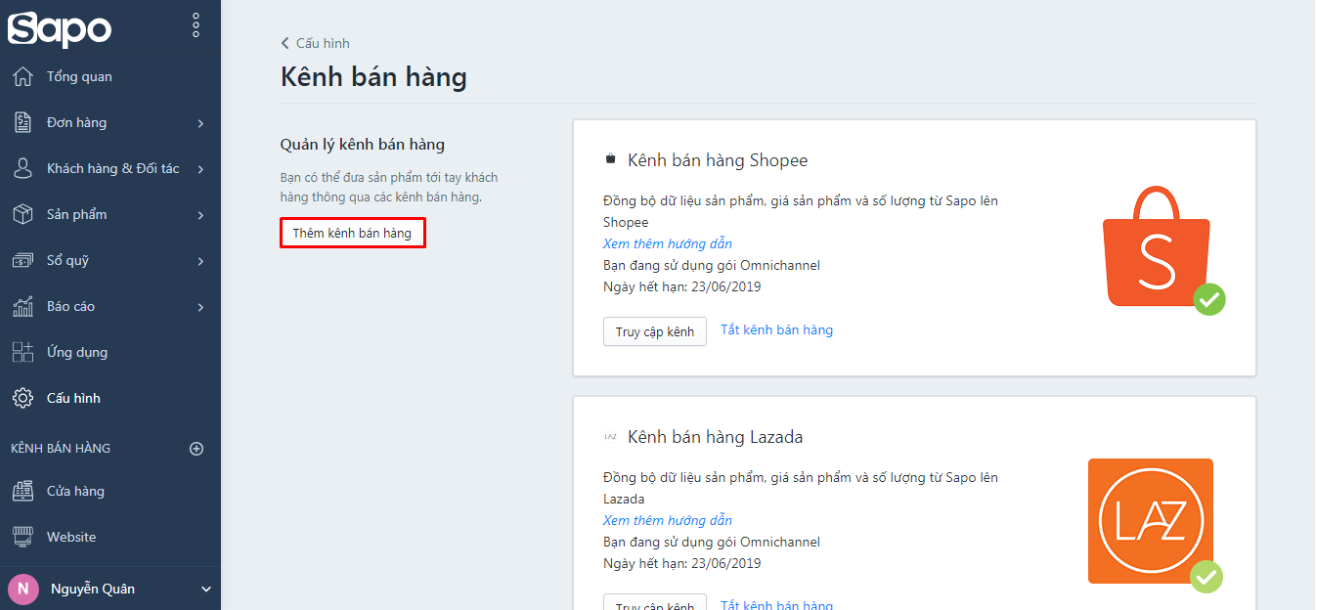Image resolution: width=1317 pixels, height=610 pixels.
Task: Click the Kênh bán hàng Shopee title
Action: [717, 160]
